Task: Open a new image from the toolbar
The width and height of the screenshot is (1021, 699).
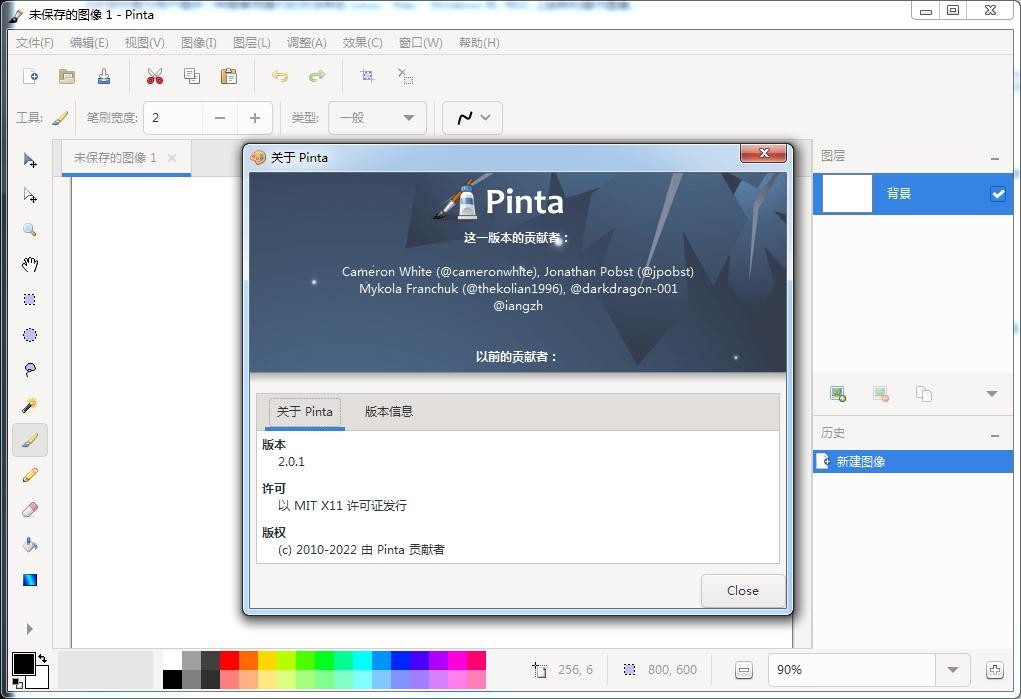Action: click(30, 76)
